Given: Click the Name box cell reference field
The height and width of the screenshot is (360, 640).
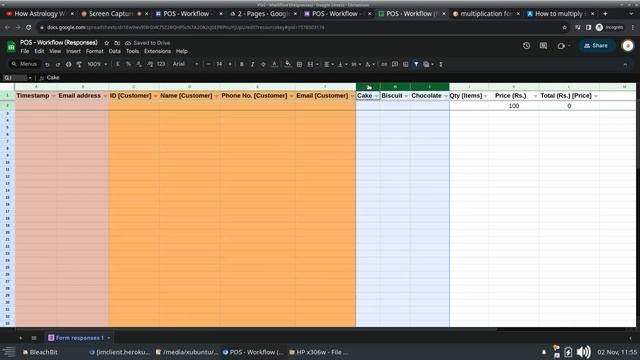Looking at the screenshot, I should (x=15, y=78).
